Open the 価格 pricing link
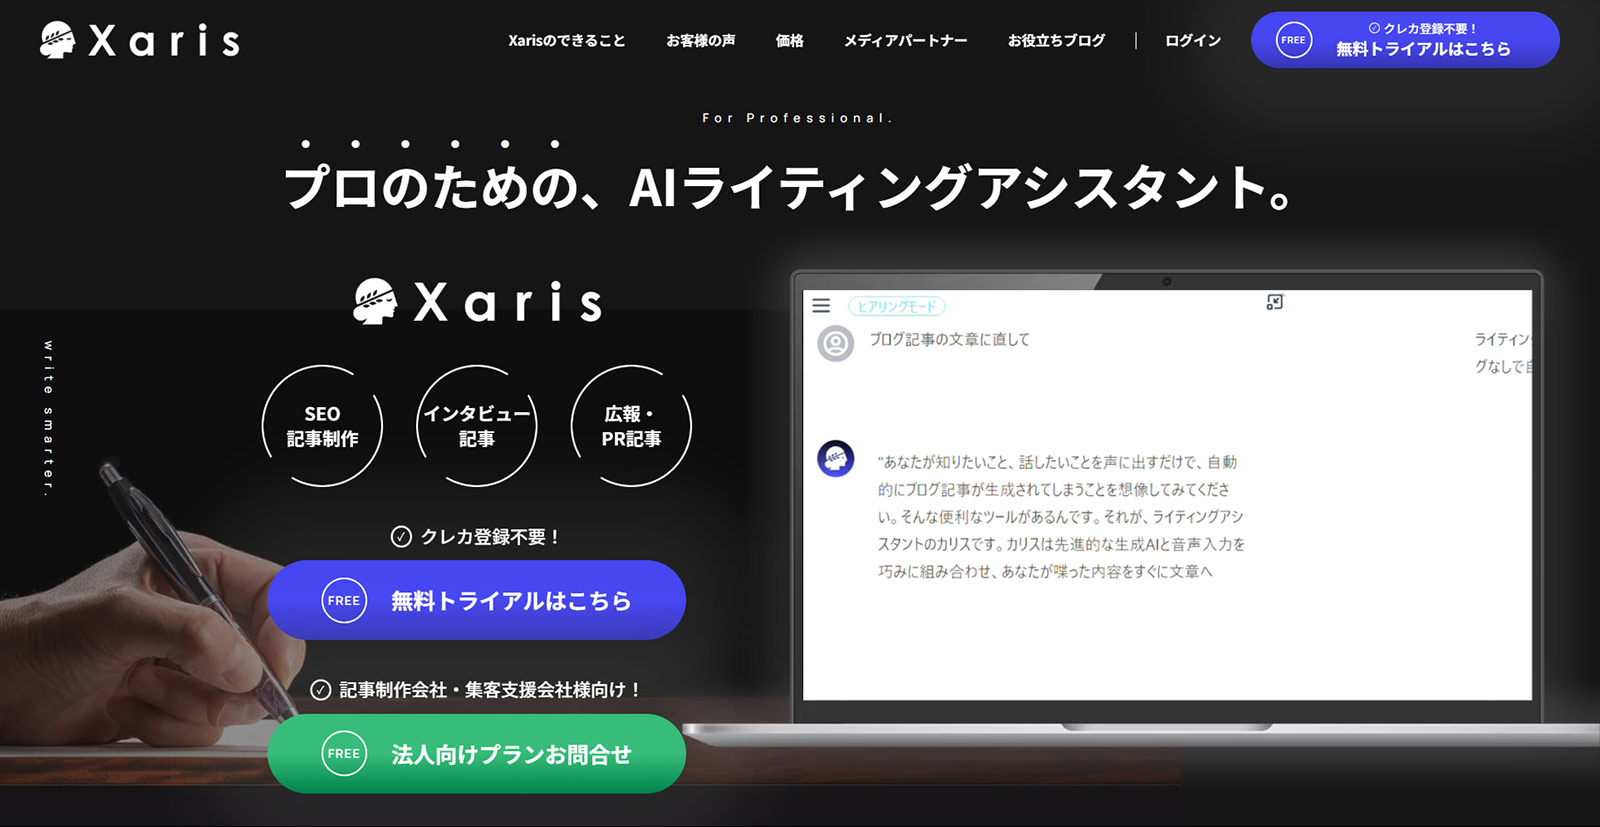The width and height of the screenshot is (1600, 827). tap(789, 41)
